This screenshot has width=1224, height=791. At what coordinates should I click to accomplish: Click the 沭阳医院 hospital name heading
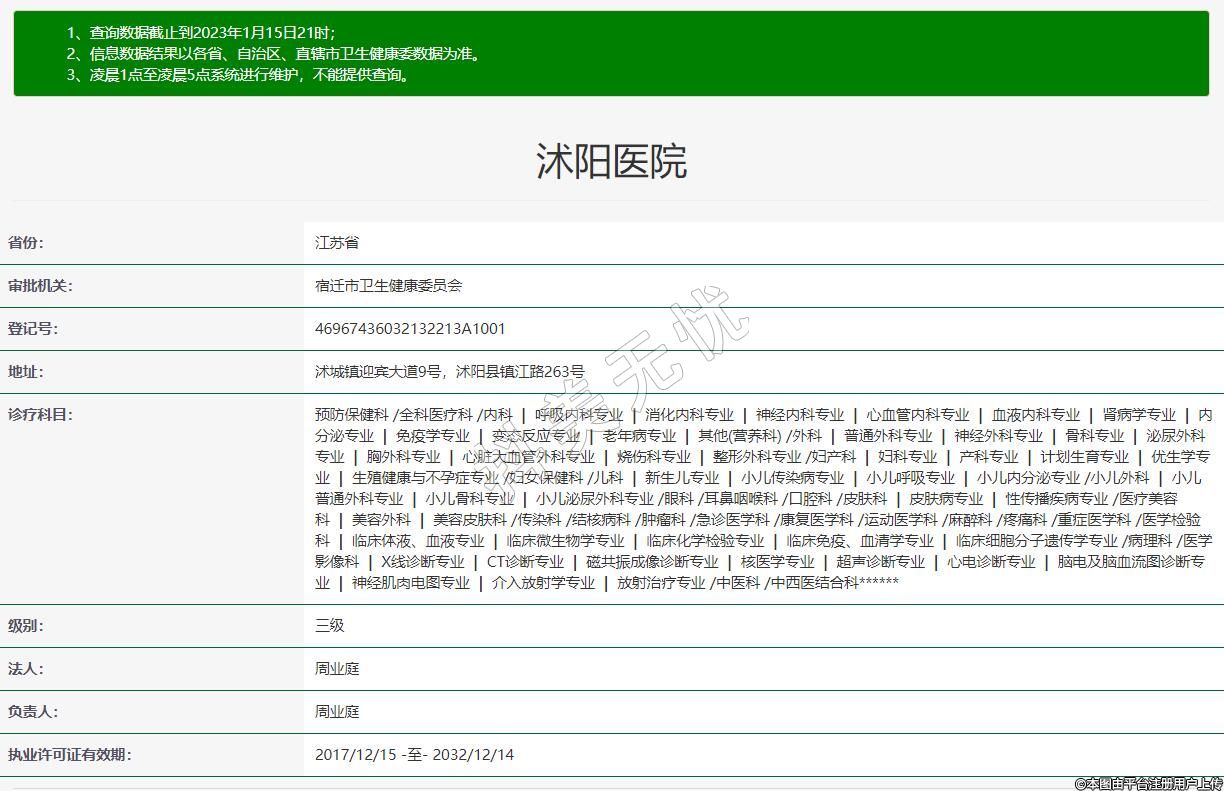pyautogui.click(x=611, y=161)
